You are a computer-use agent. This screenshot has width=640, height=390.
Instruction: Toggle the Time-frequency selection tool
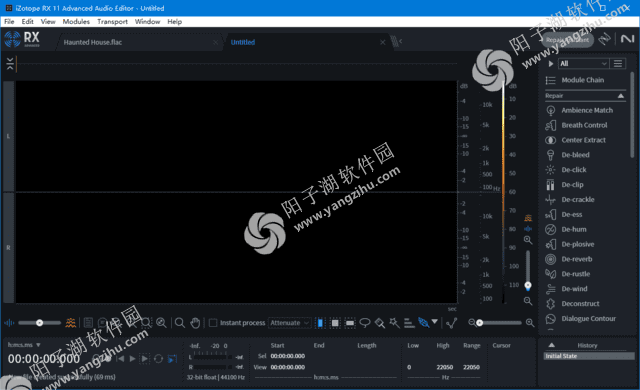(335, 323)
